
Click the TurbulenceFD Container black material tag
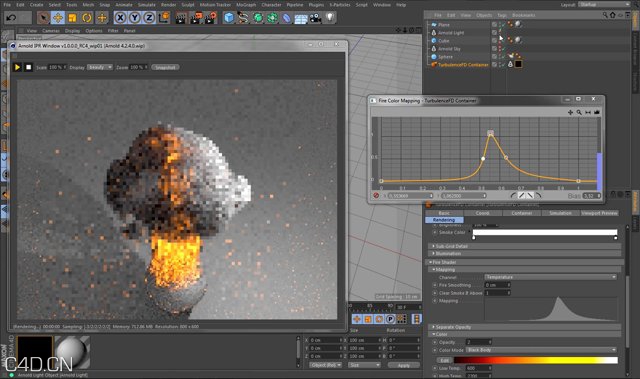518,64
